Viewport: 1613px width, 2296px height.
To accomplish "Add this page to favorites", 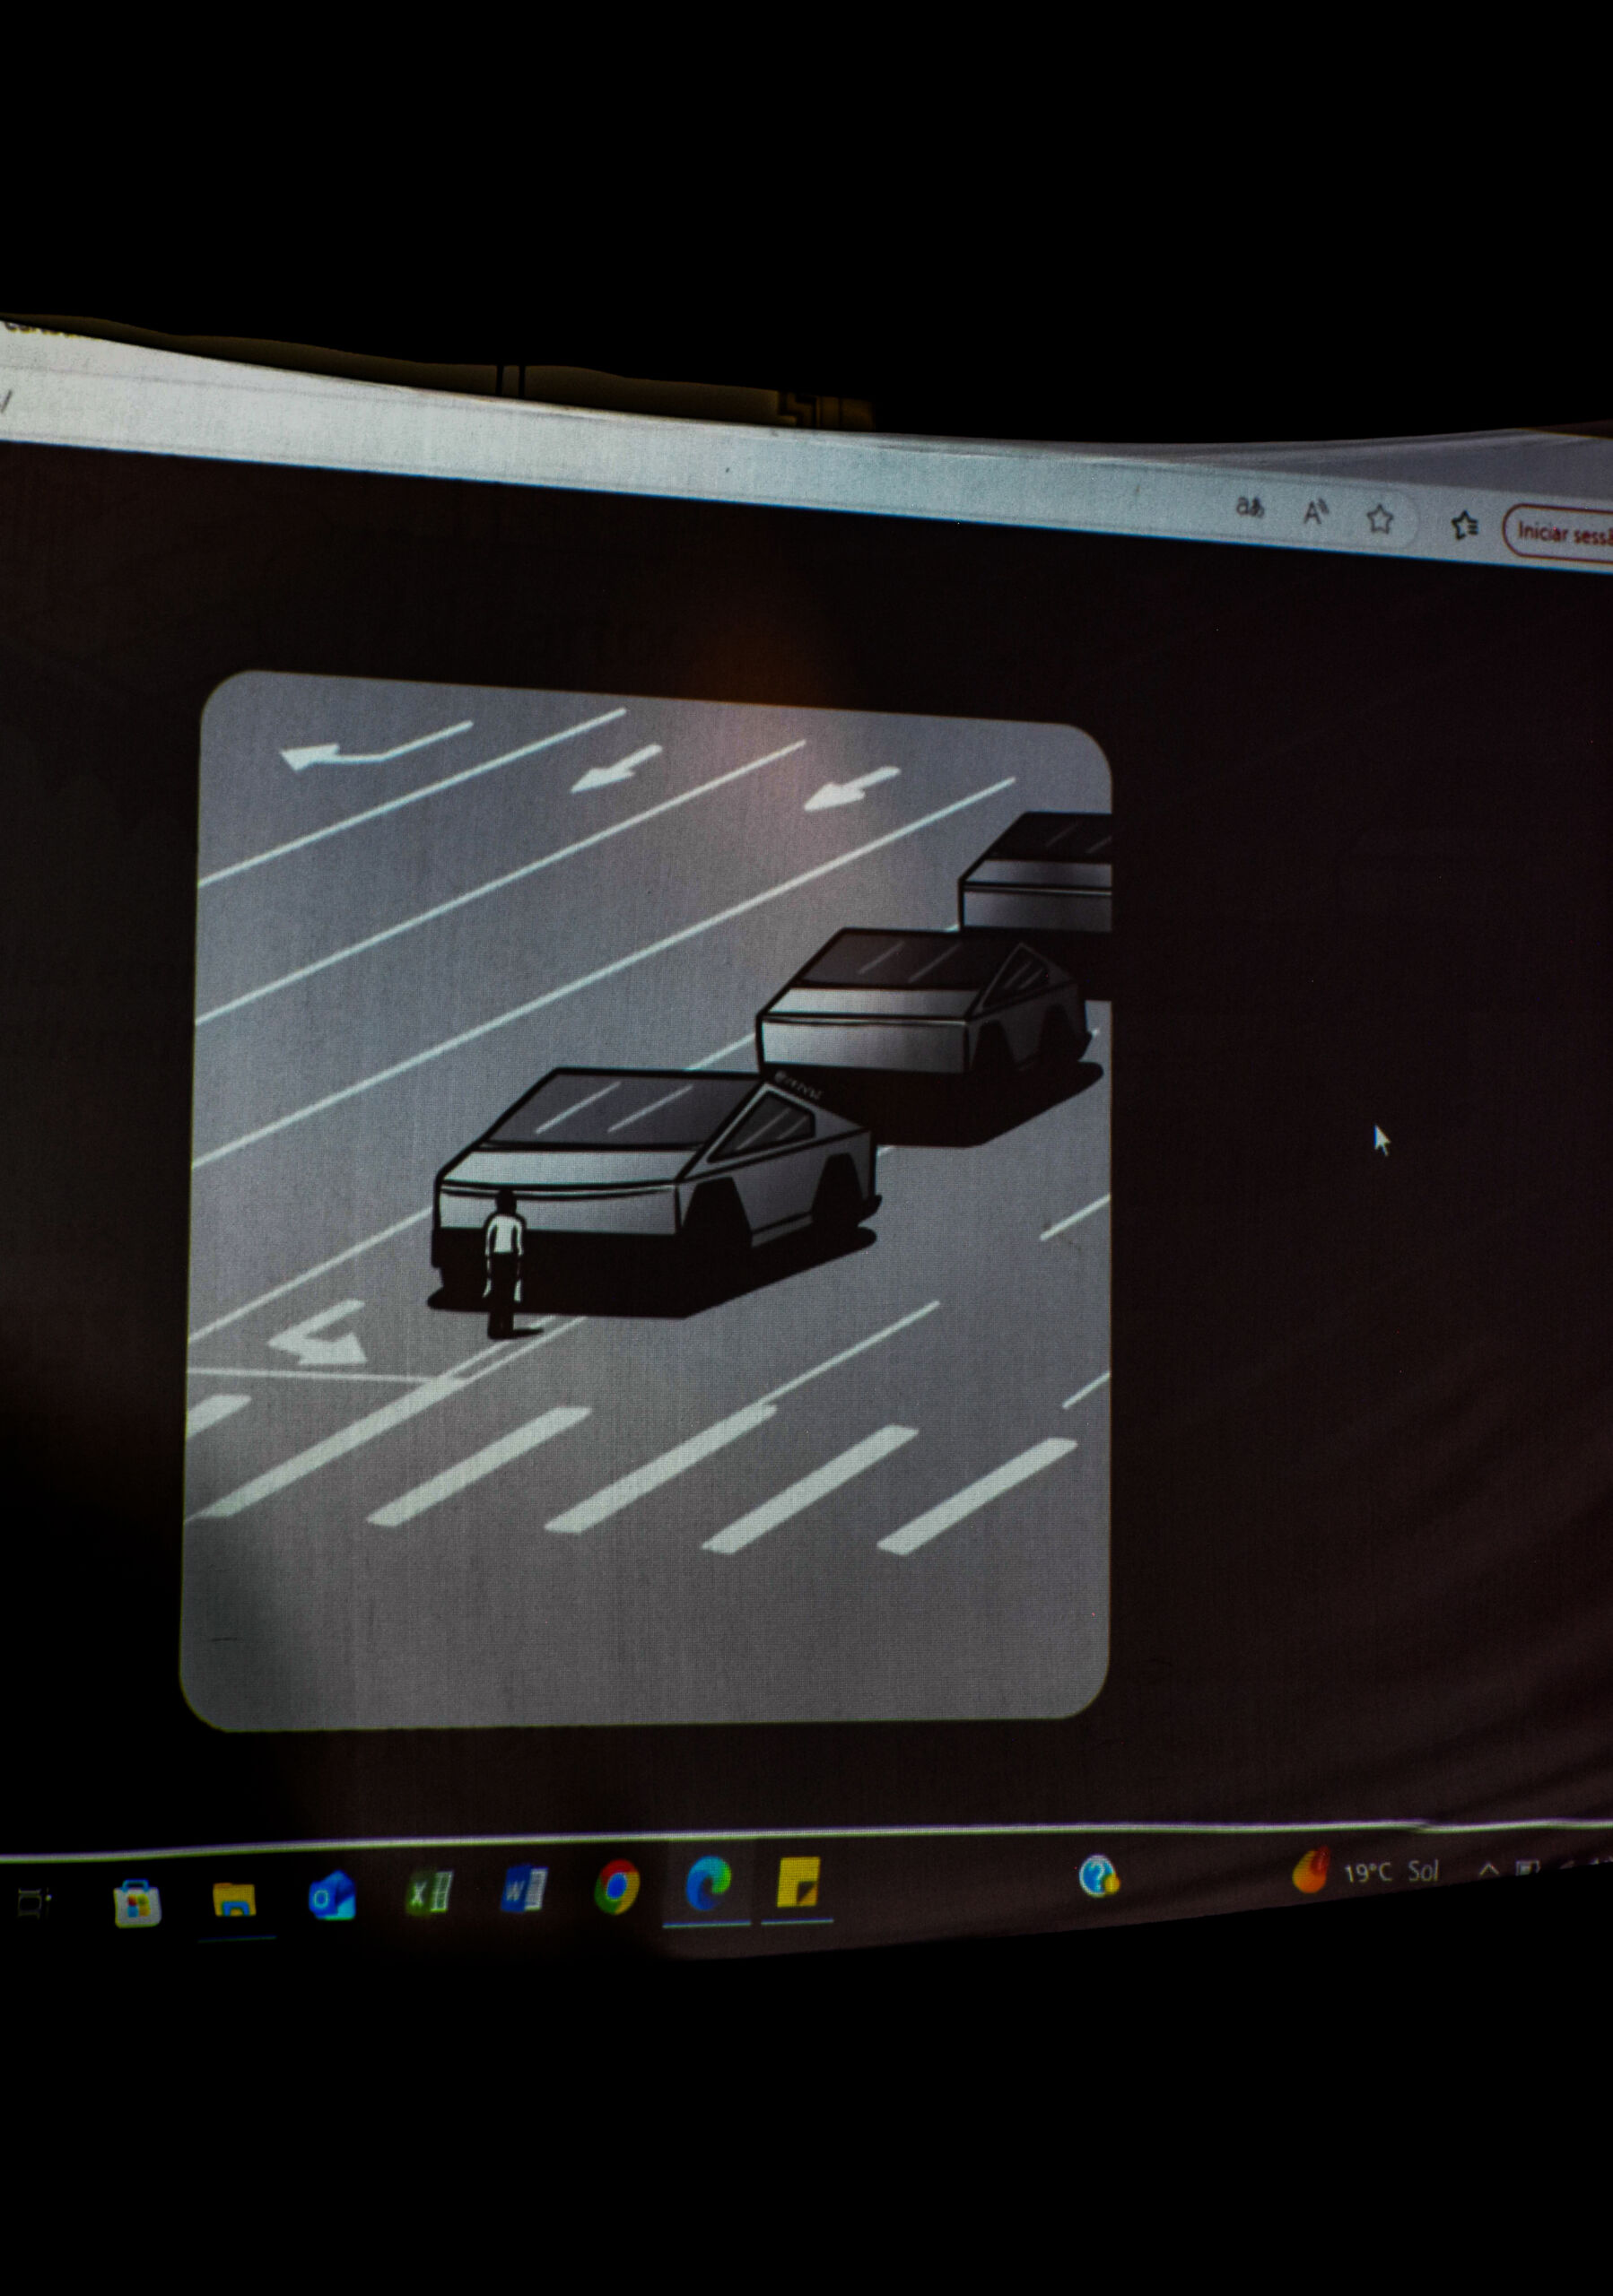I will (1380, 519).
